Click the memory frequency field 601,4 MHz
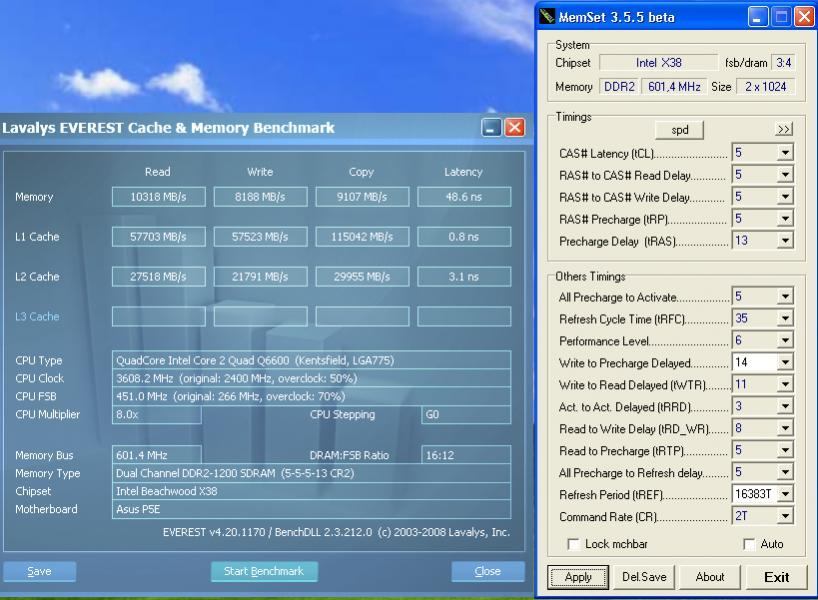Viewport: 818px width, 600px height. tap(674, 87)
